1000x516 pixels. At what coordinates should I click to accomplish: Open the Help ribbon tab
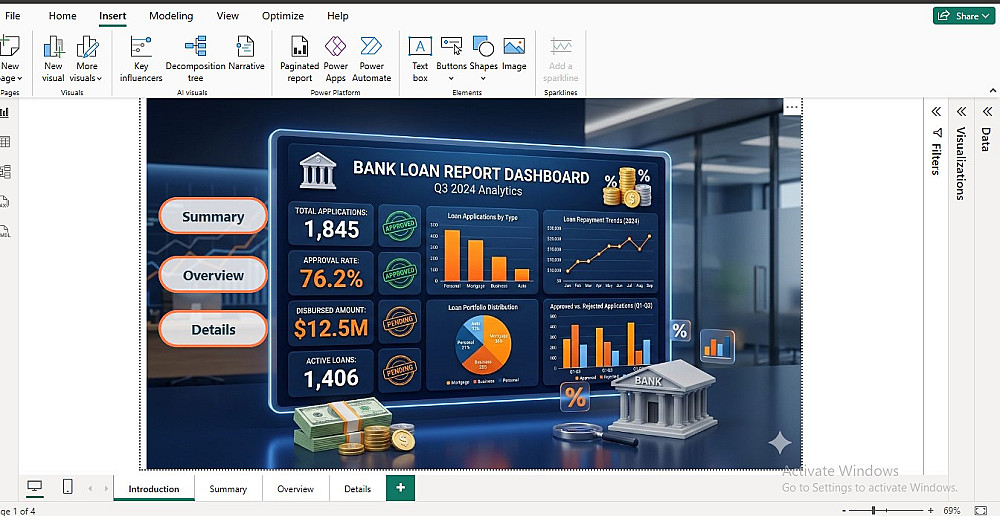[x=337, y=16]
